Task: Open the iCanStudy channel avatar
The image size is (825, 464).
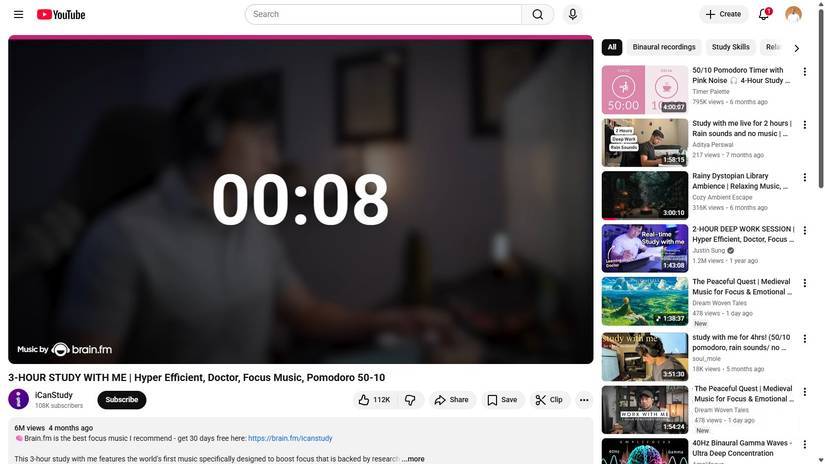Action: 18,399
